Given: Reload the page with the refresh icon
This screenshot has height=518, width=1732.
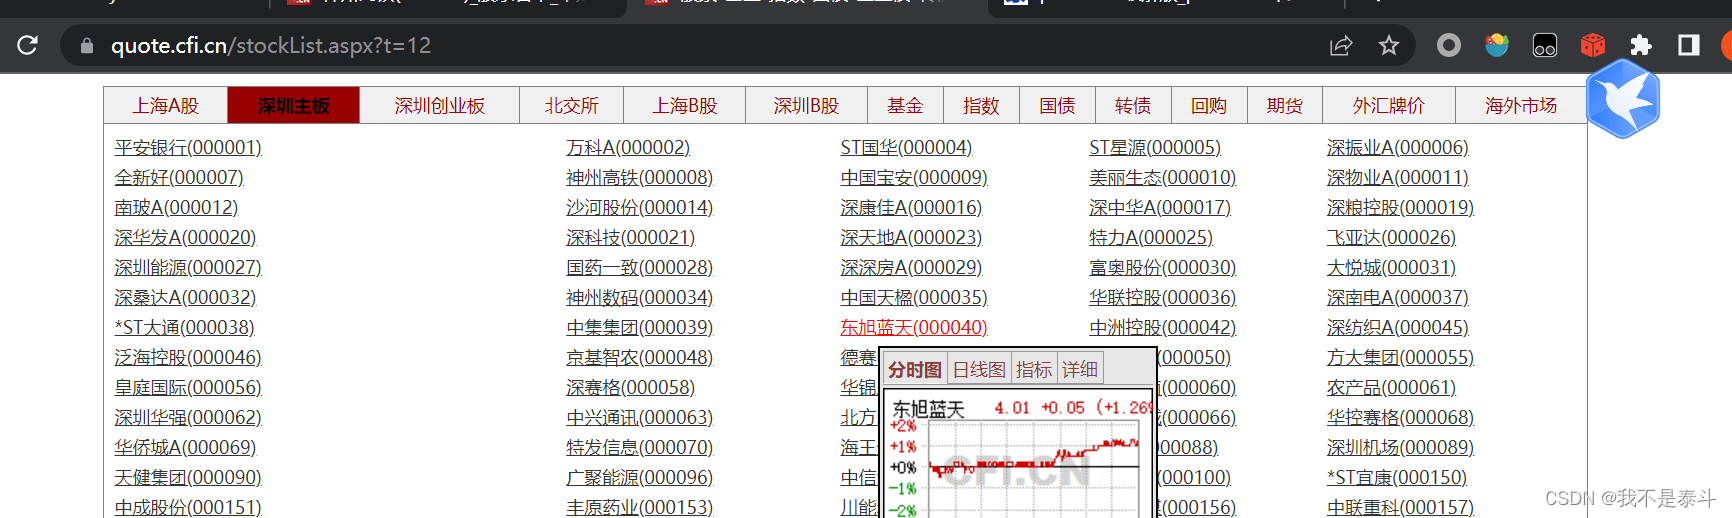Looking at the screenshot, I should coord(27,45).
